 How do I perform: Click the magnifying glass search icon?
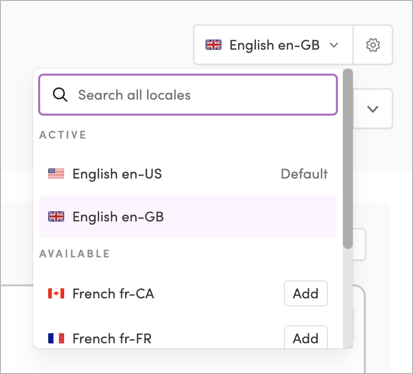pyautogui.click(x=60, y=95)
